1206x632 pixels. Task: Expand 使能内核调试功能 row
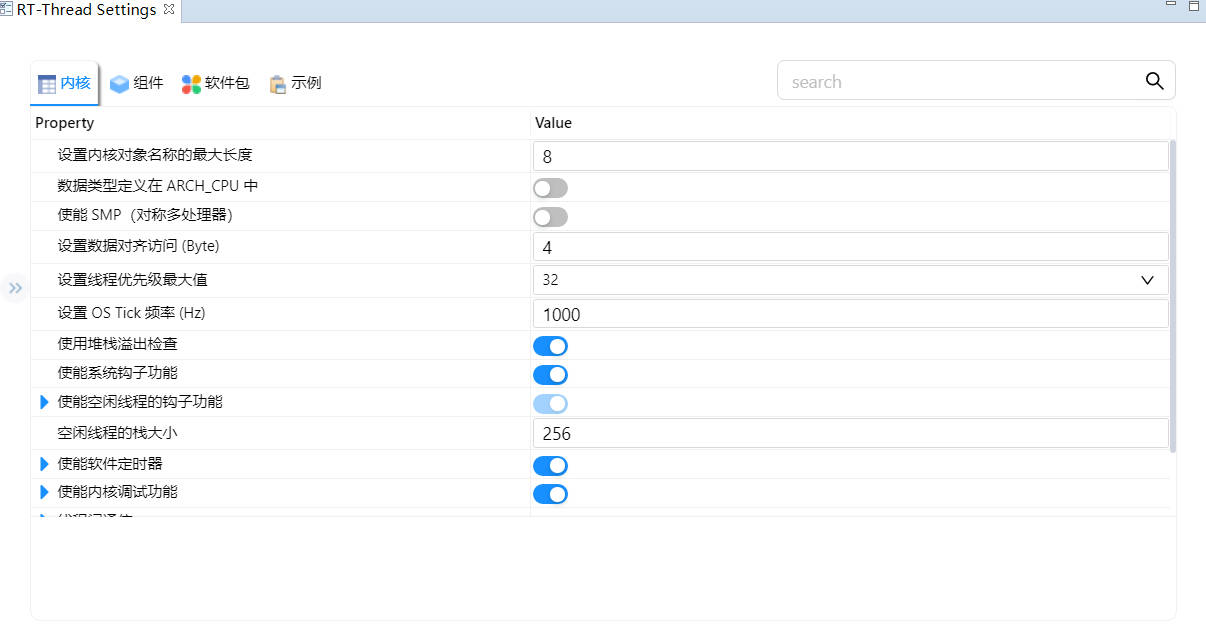coord(44,492)
